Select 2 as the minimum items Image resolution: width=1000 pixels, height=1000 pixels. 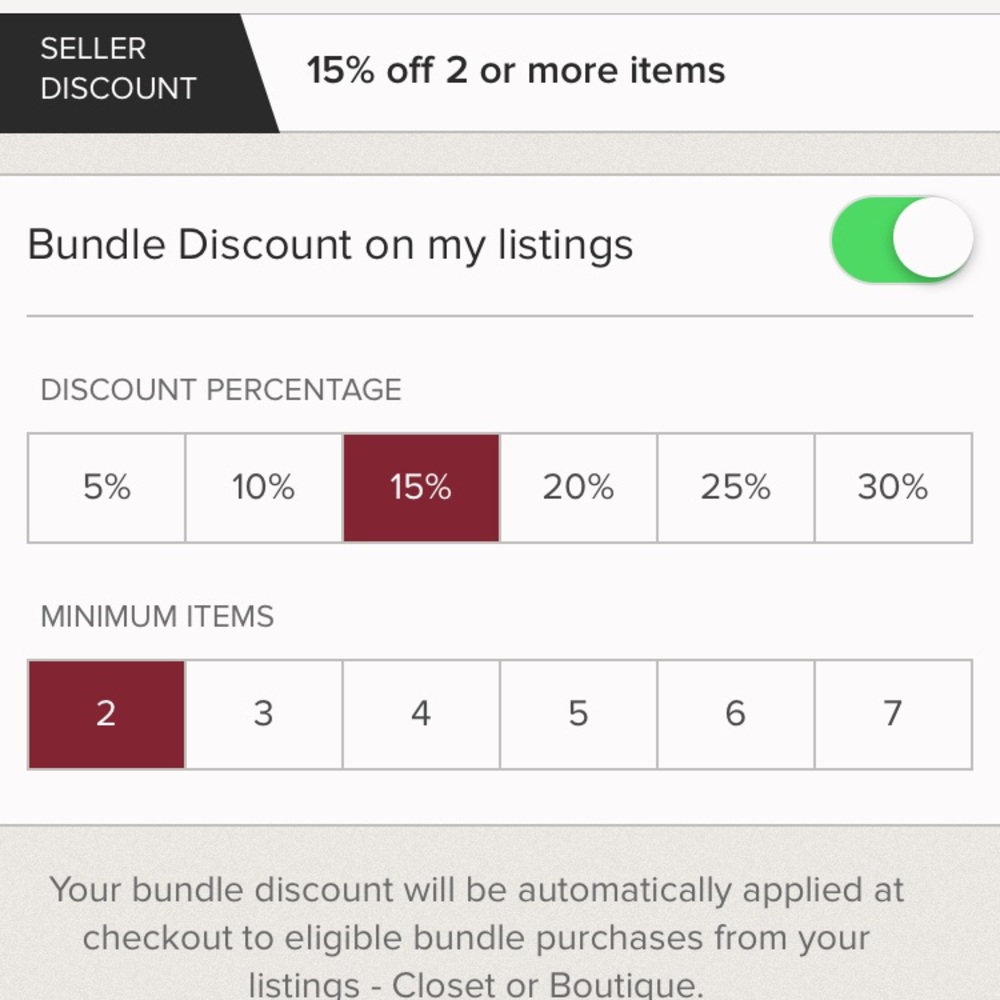106,714
